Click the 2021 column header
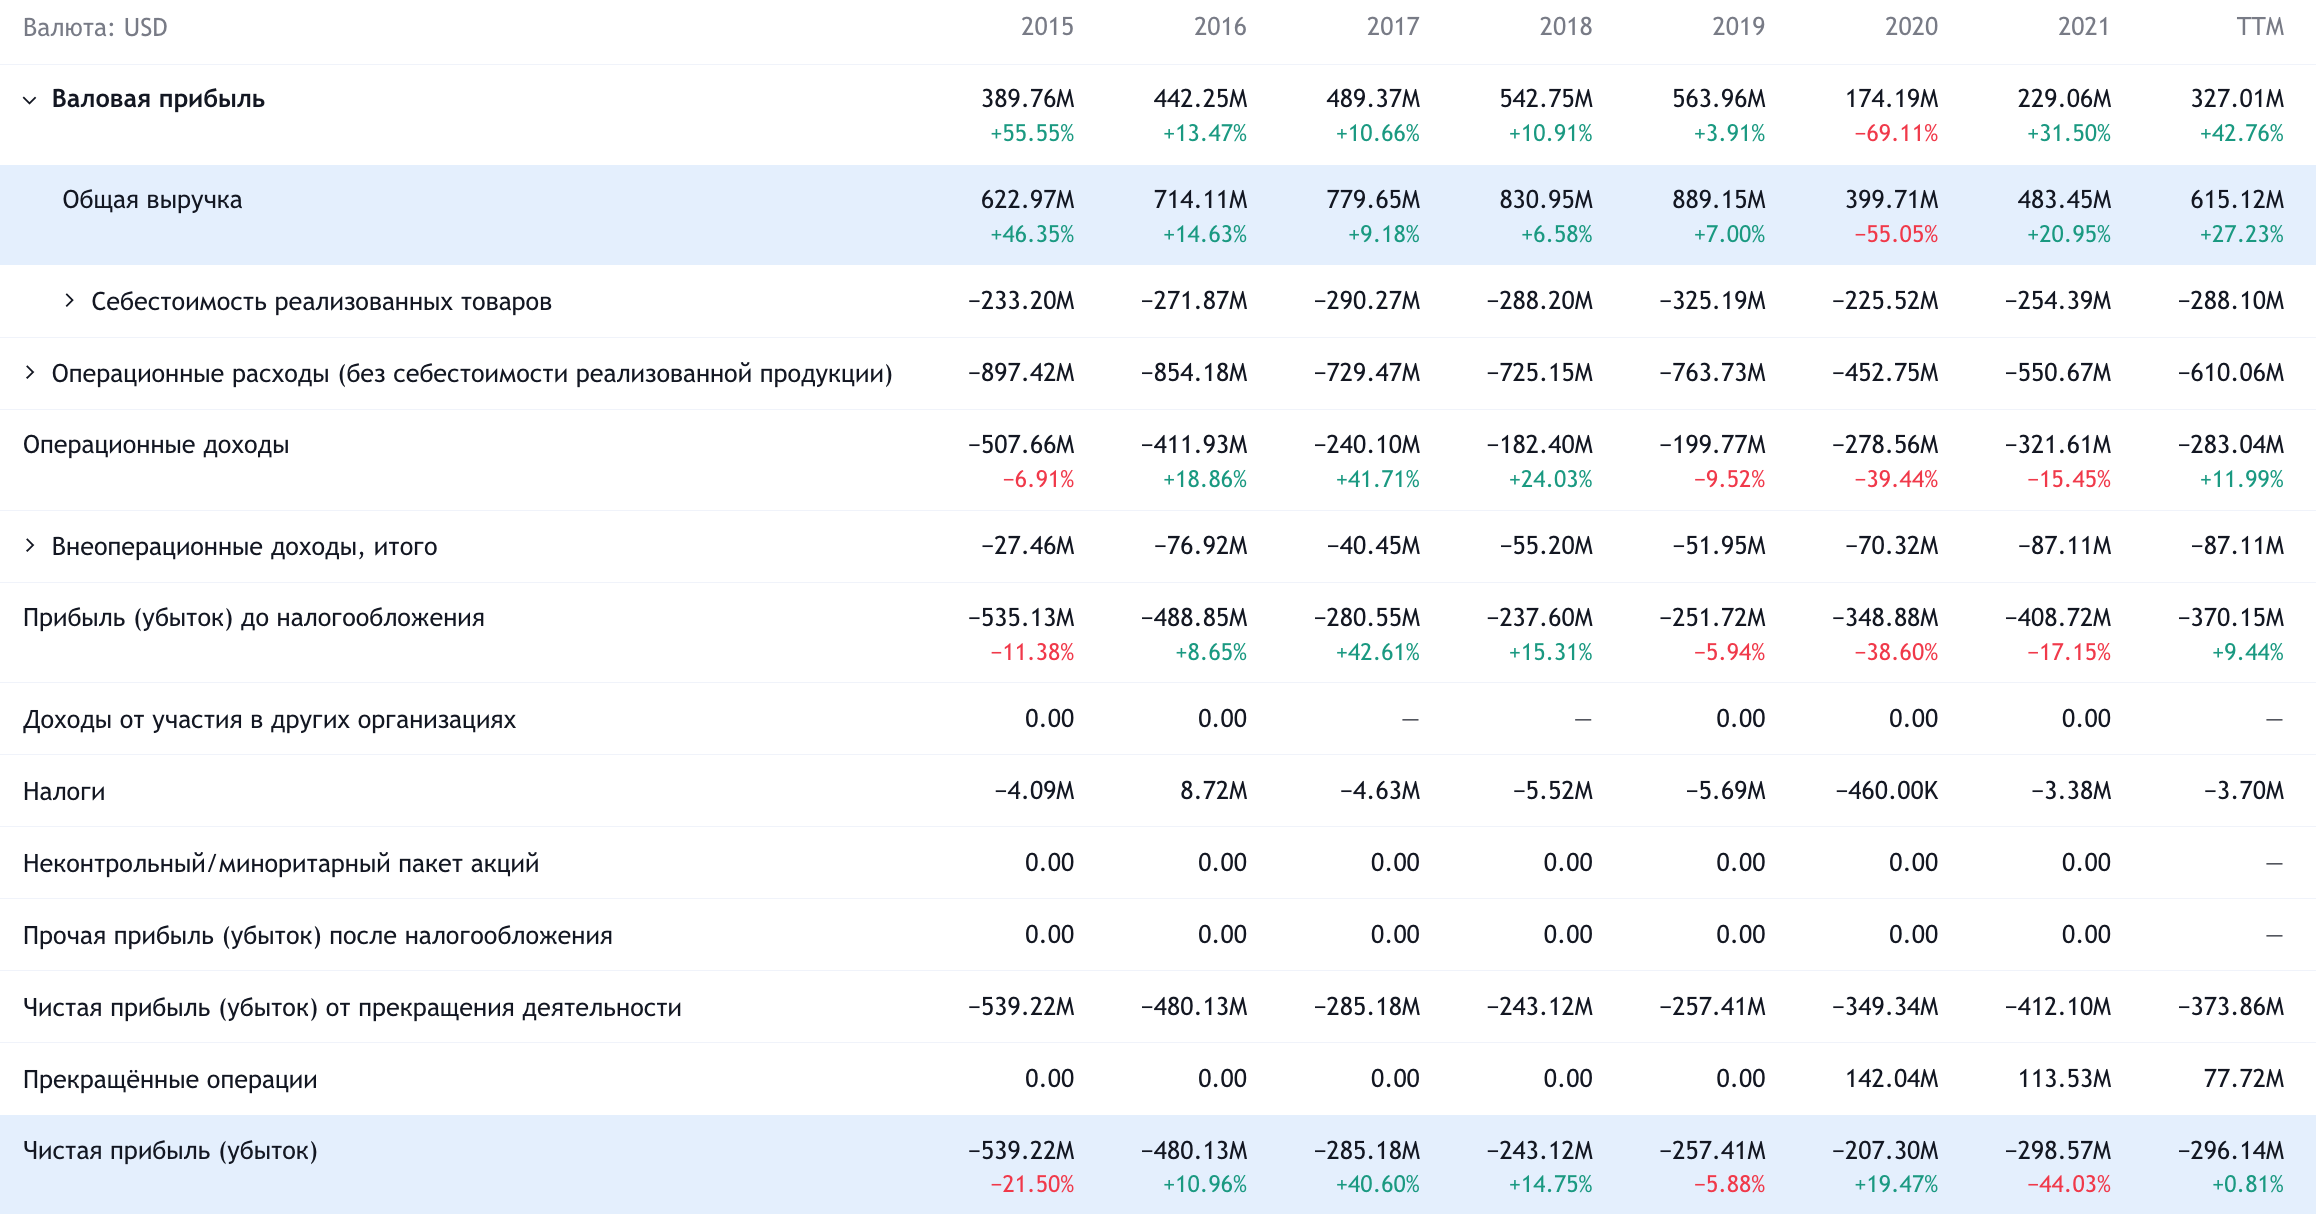Viewport: 2316px width, 1214px height. [2084, 27]
